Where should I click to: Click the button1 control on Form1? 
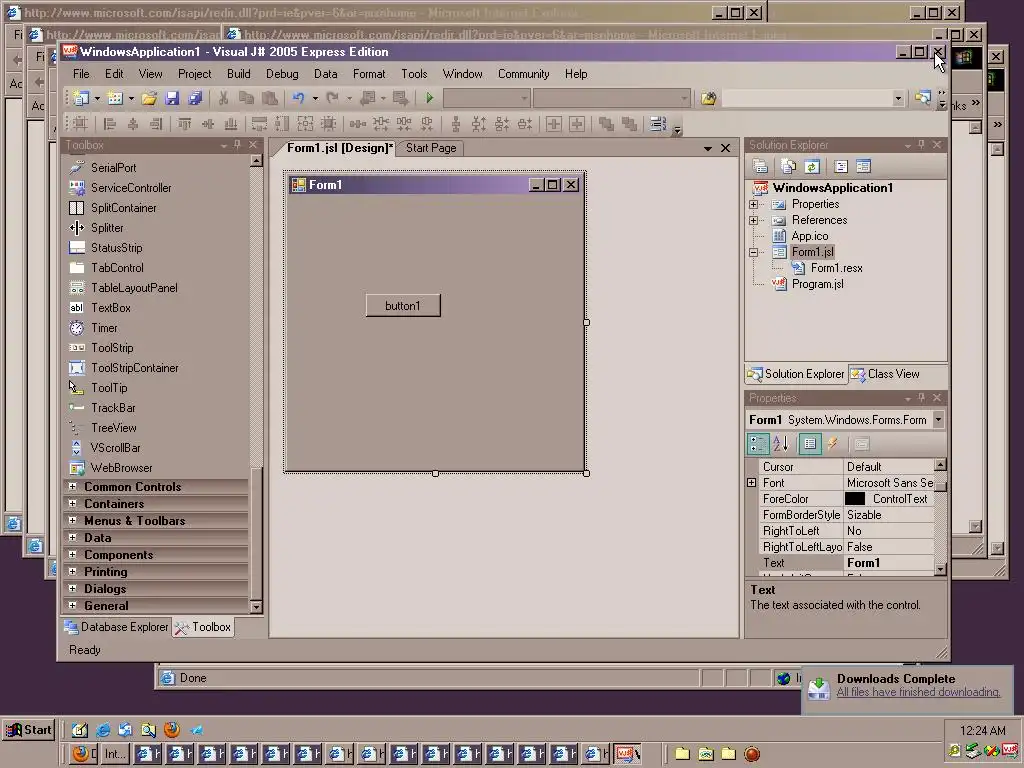(x=403, y=306)
